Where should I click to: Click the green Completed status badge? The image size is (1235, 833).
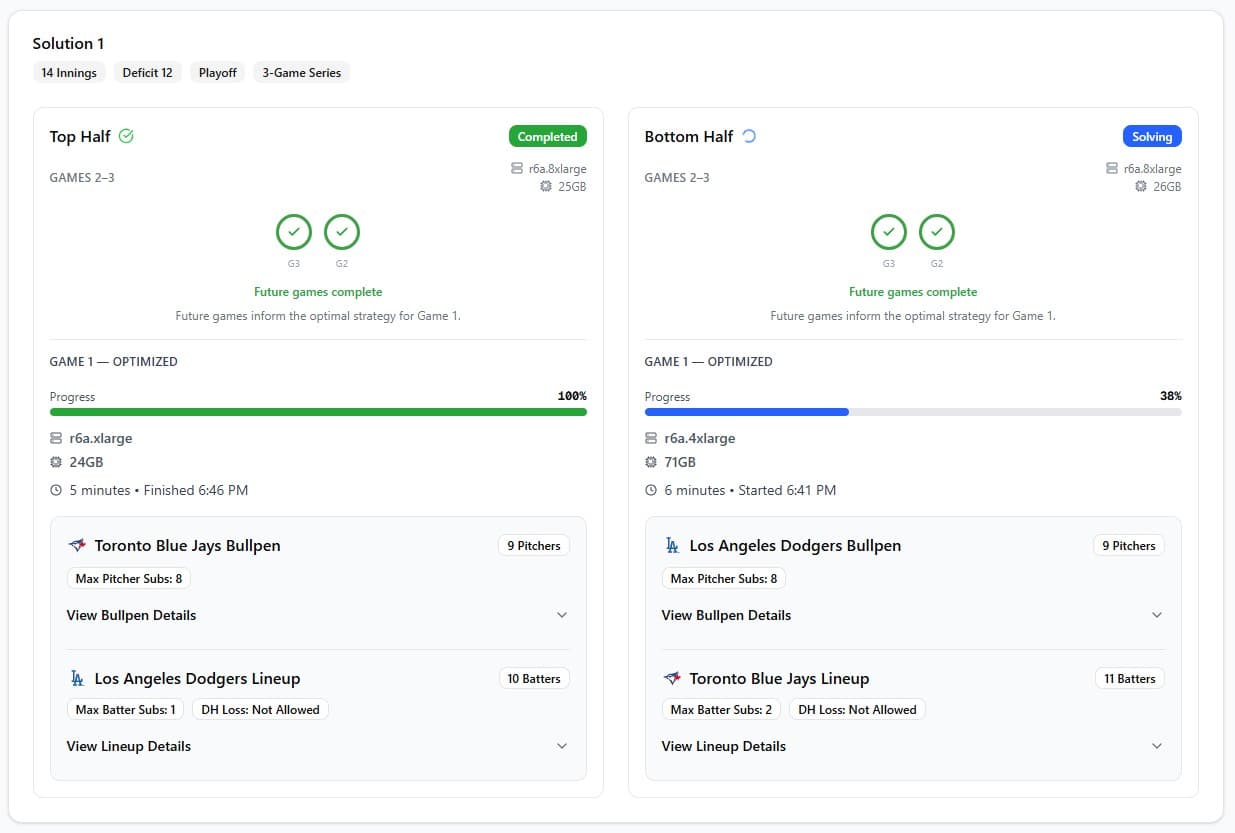coord(547,137)
